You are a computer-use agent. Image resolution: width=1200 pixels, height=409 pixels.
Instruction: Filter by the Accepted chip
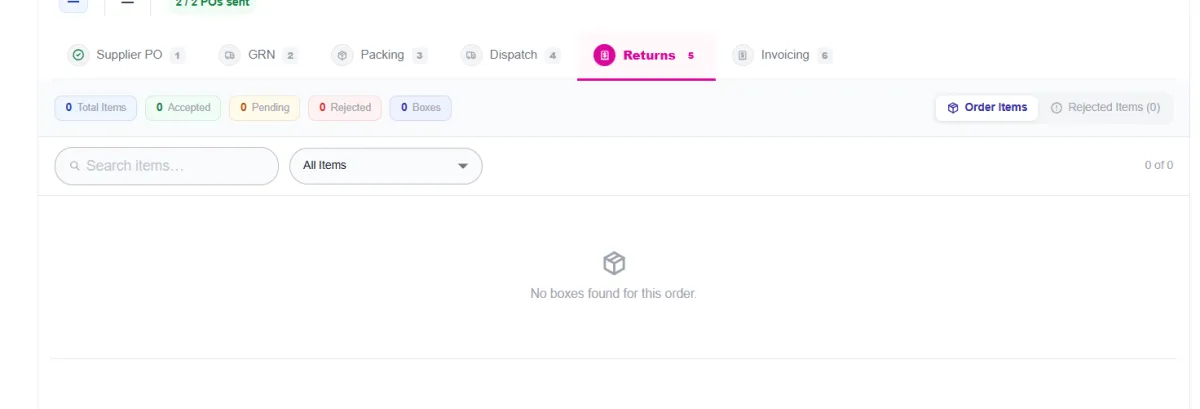pos(183,108)
